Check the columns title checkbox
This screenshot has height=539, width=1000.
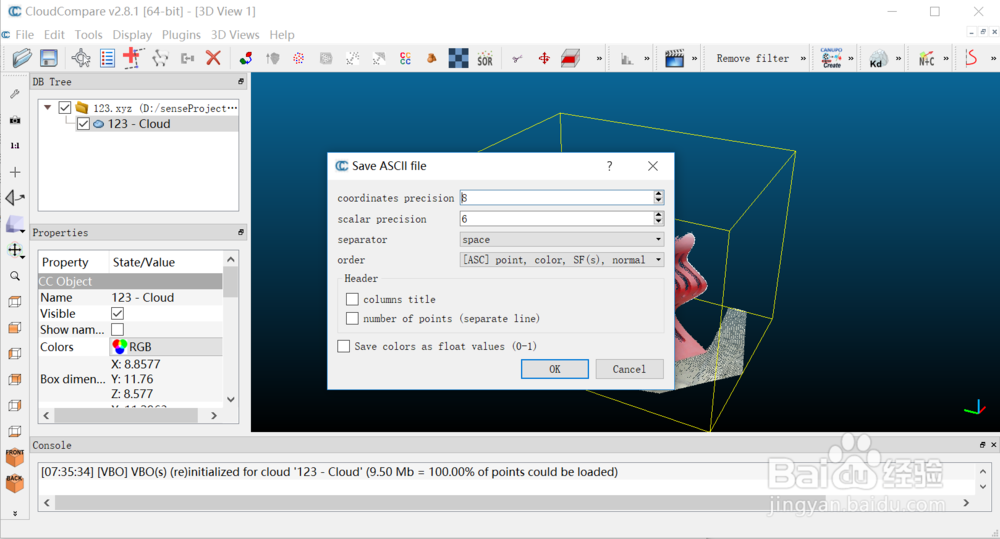pos(352,299)
